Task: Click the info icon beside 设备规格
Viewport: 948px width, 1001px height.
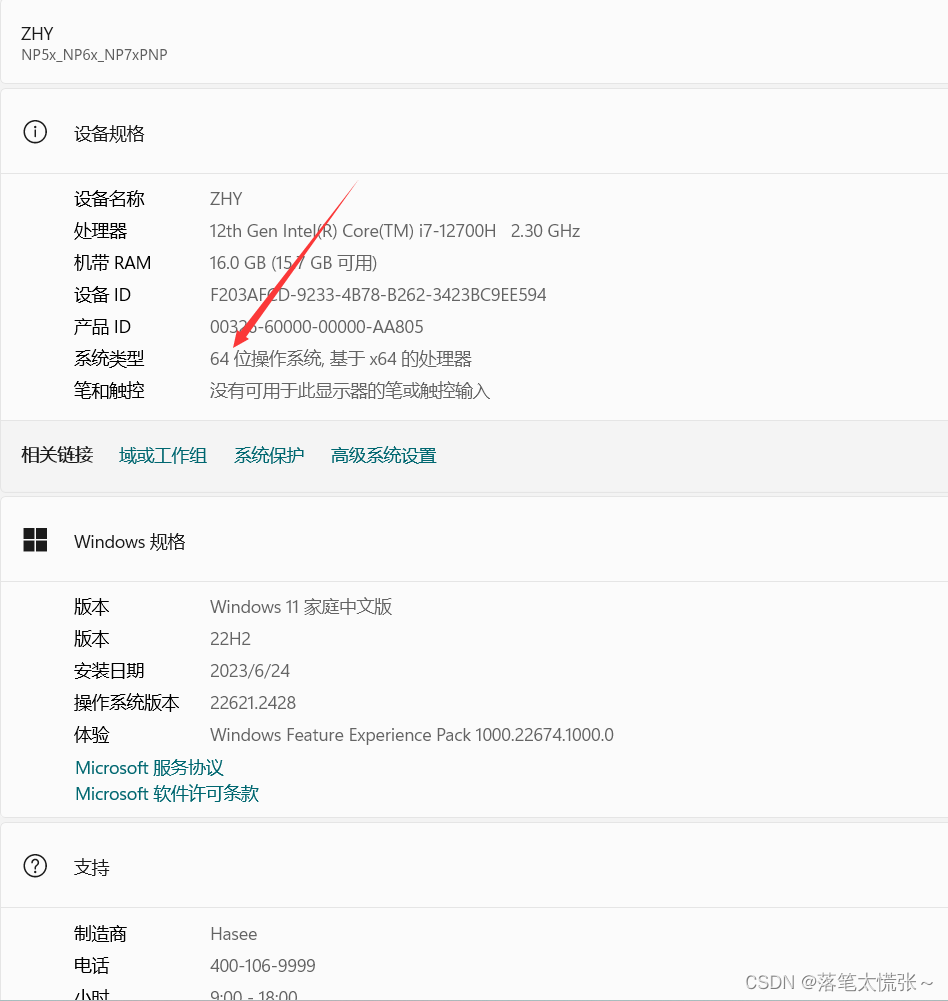Action: pyautogui.click(x=35, y=131)
